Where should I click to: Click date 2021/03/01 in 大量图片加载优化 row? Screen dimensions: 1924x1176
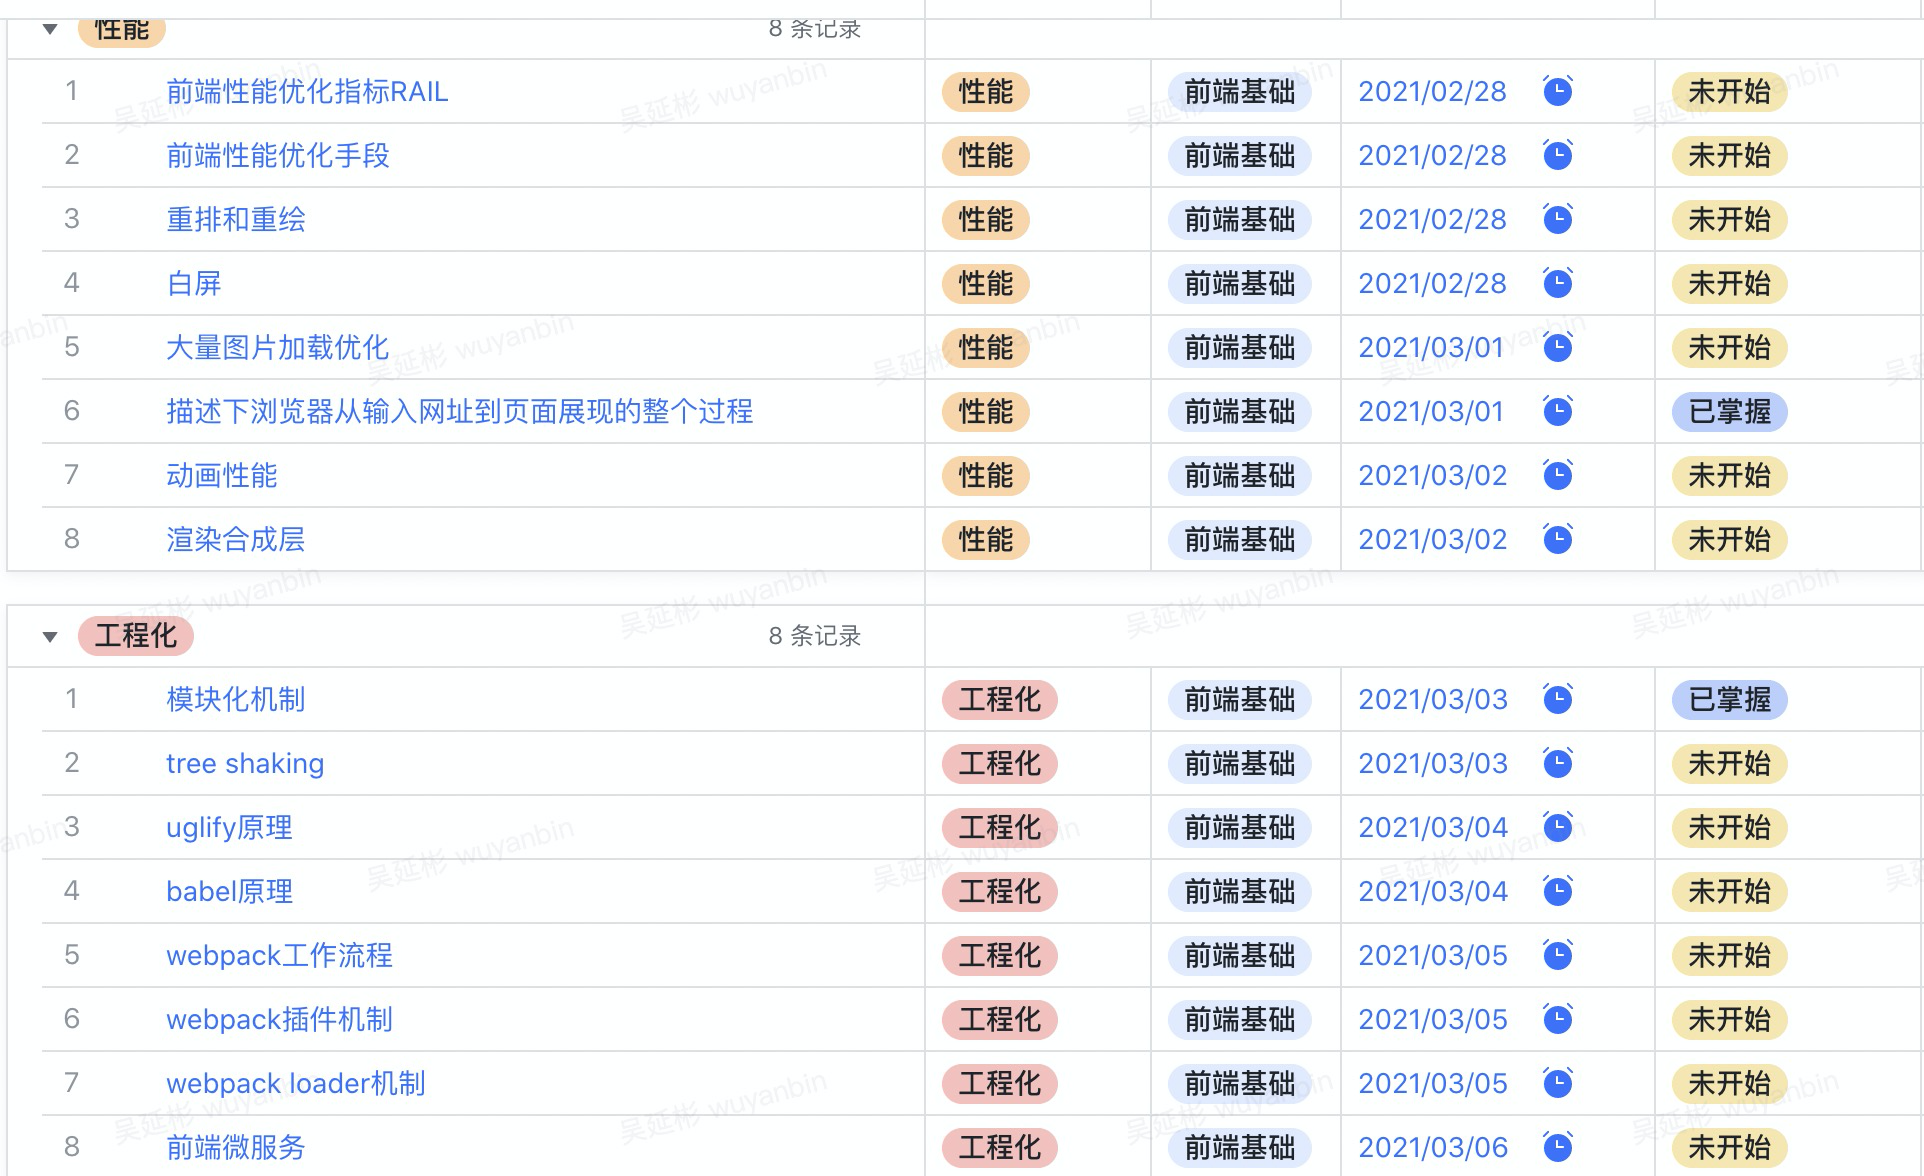point(1430,347)
